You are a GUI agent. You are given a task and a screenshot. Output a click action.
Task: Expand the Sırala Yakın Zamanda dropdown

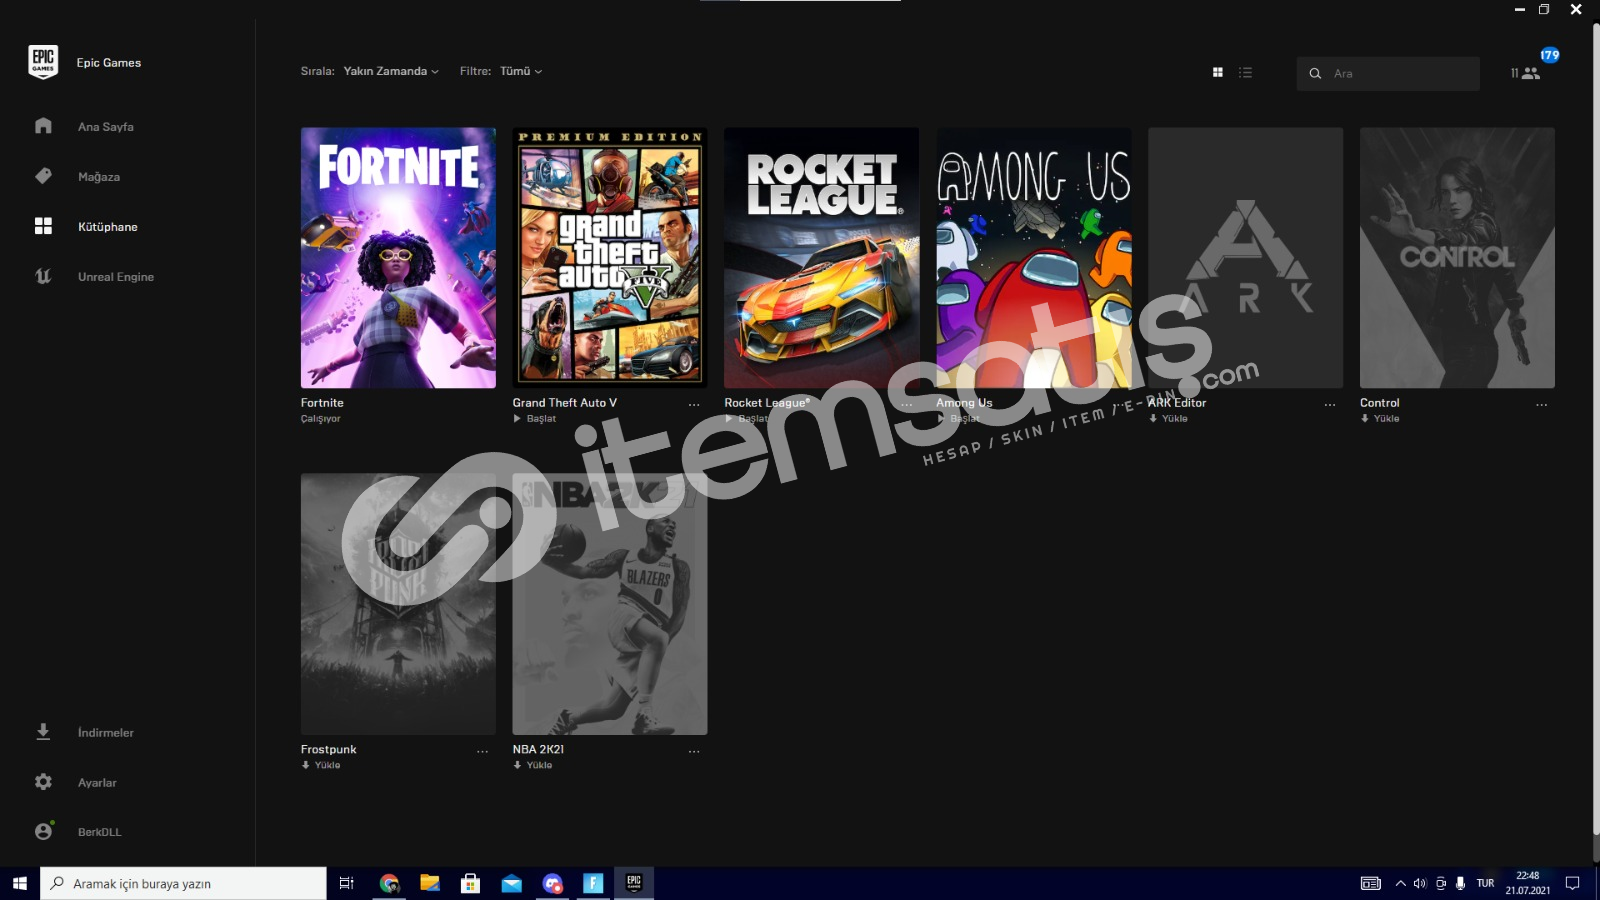391,71
